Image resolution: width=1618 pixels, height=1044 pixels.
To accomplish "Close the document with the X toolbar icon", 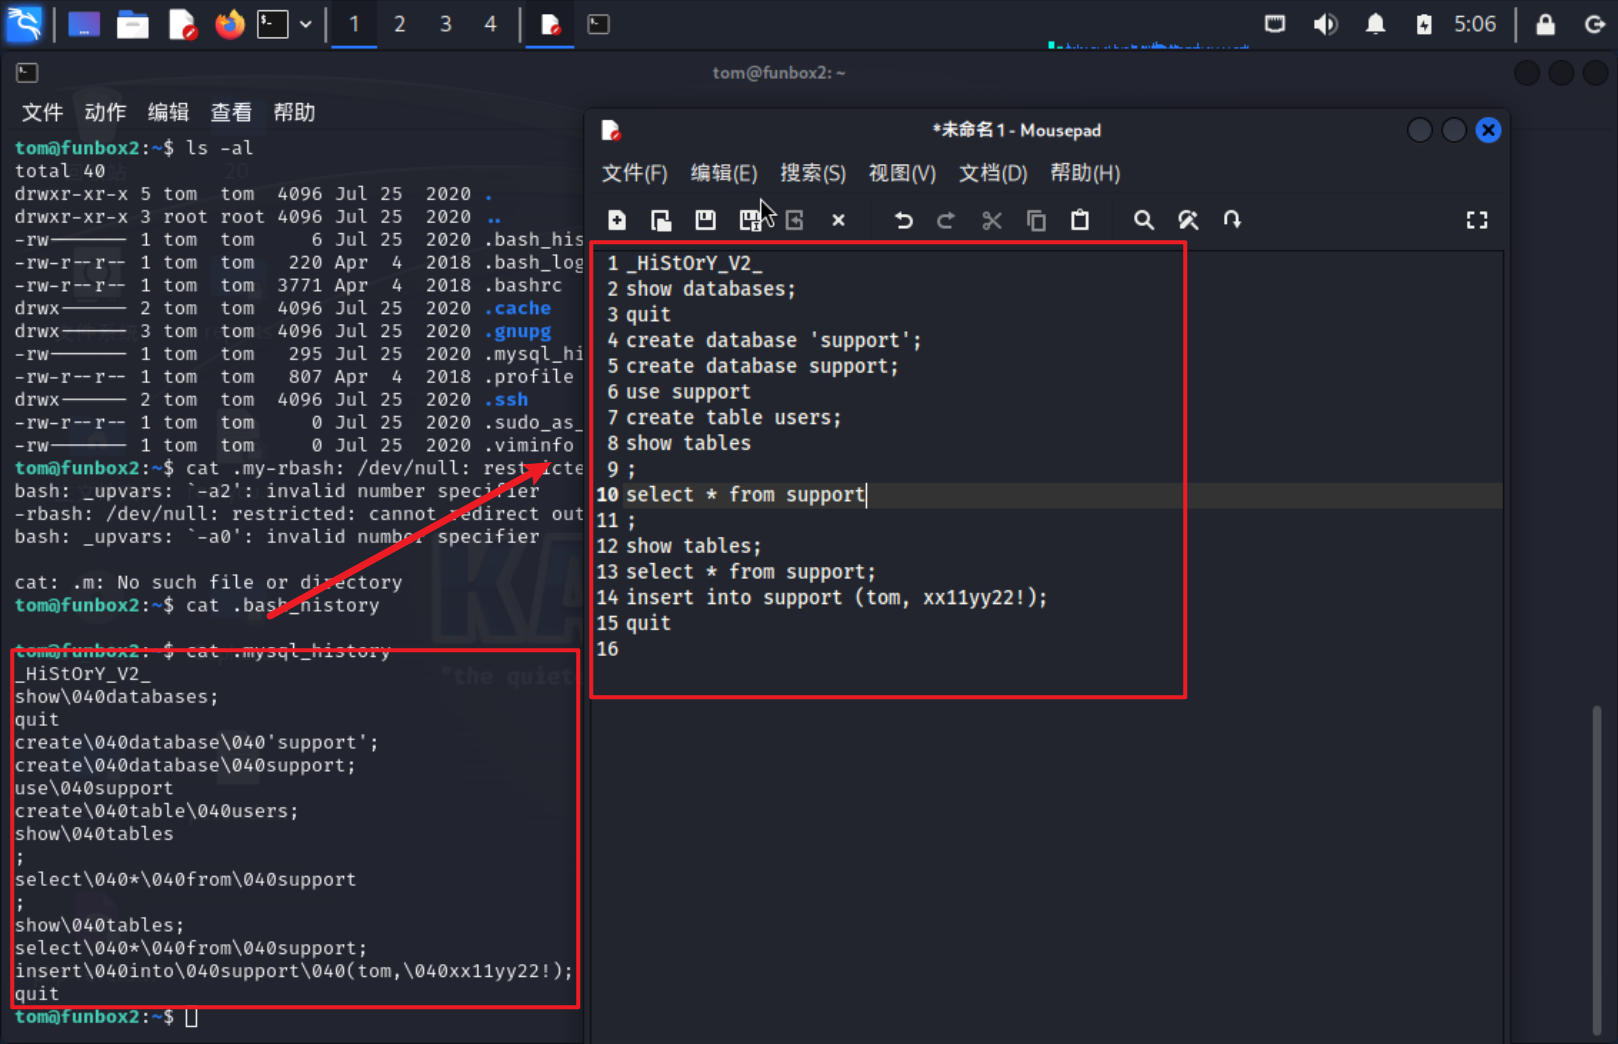I will pyautogui.click(x=838, y=220).
